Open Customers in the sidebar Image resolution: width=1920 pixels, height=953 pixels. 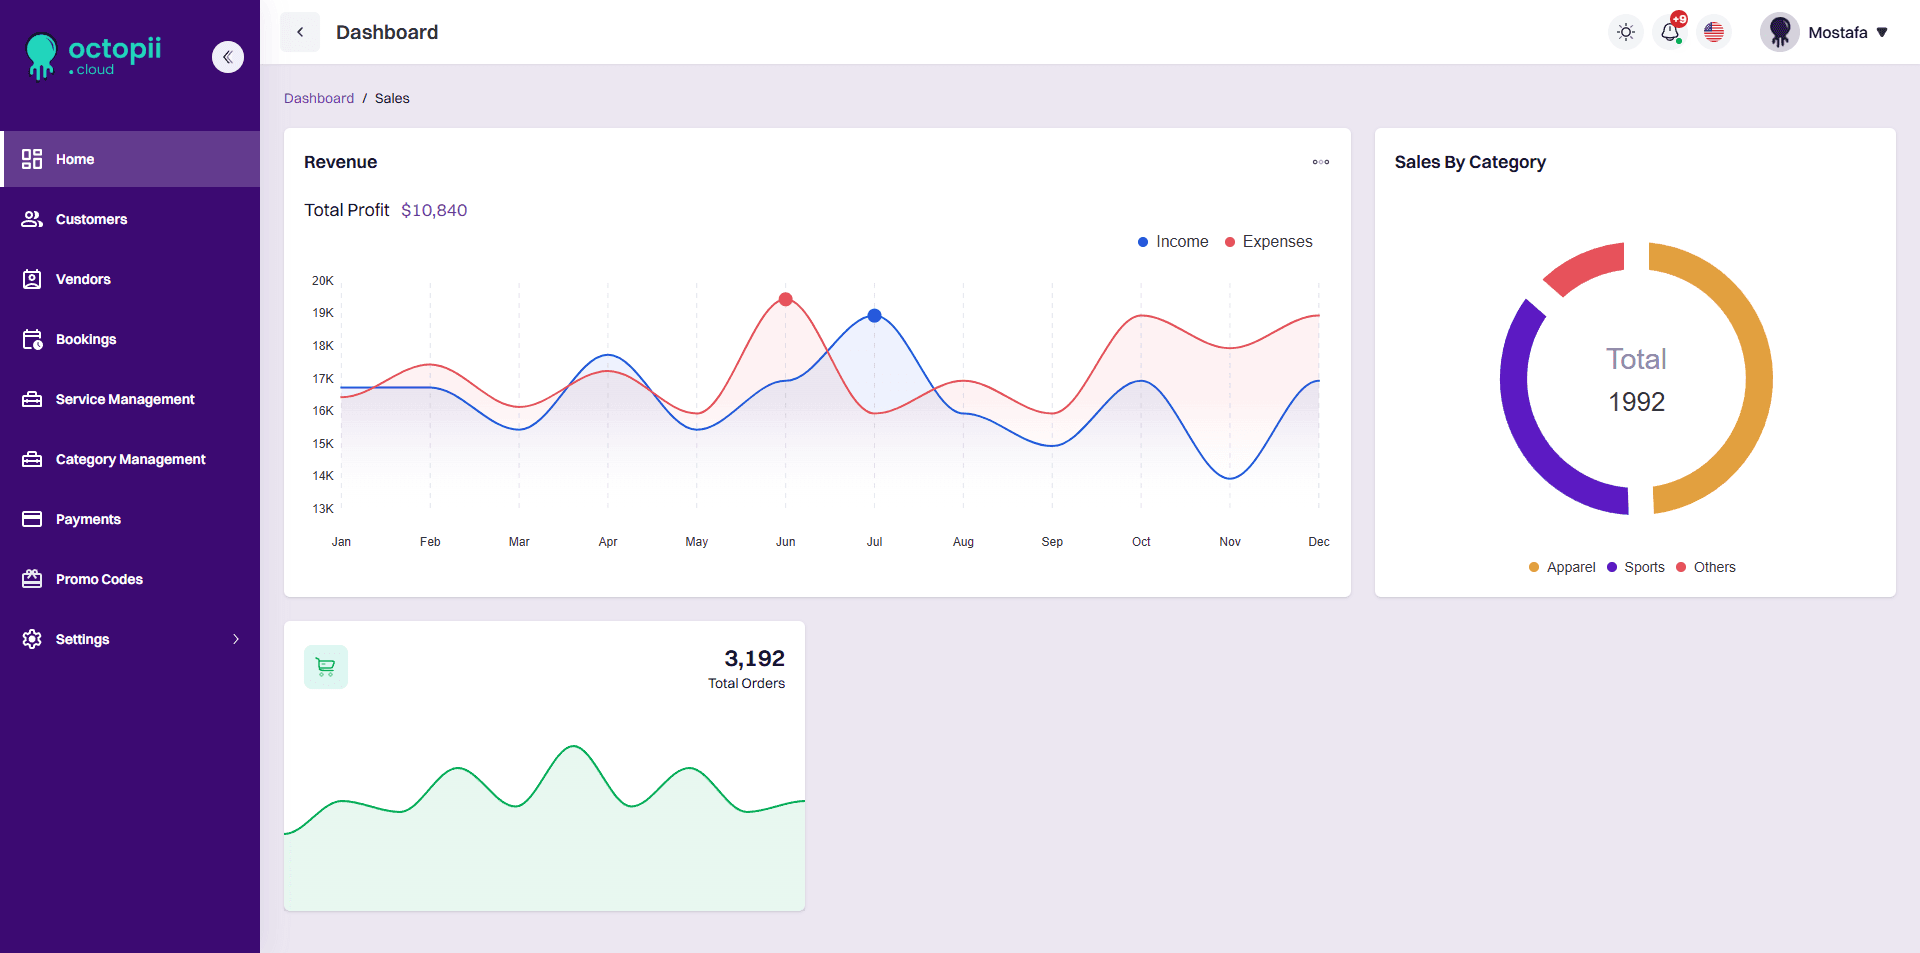pos(91,219)
